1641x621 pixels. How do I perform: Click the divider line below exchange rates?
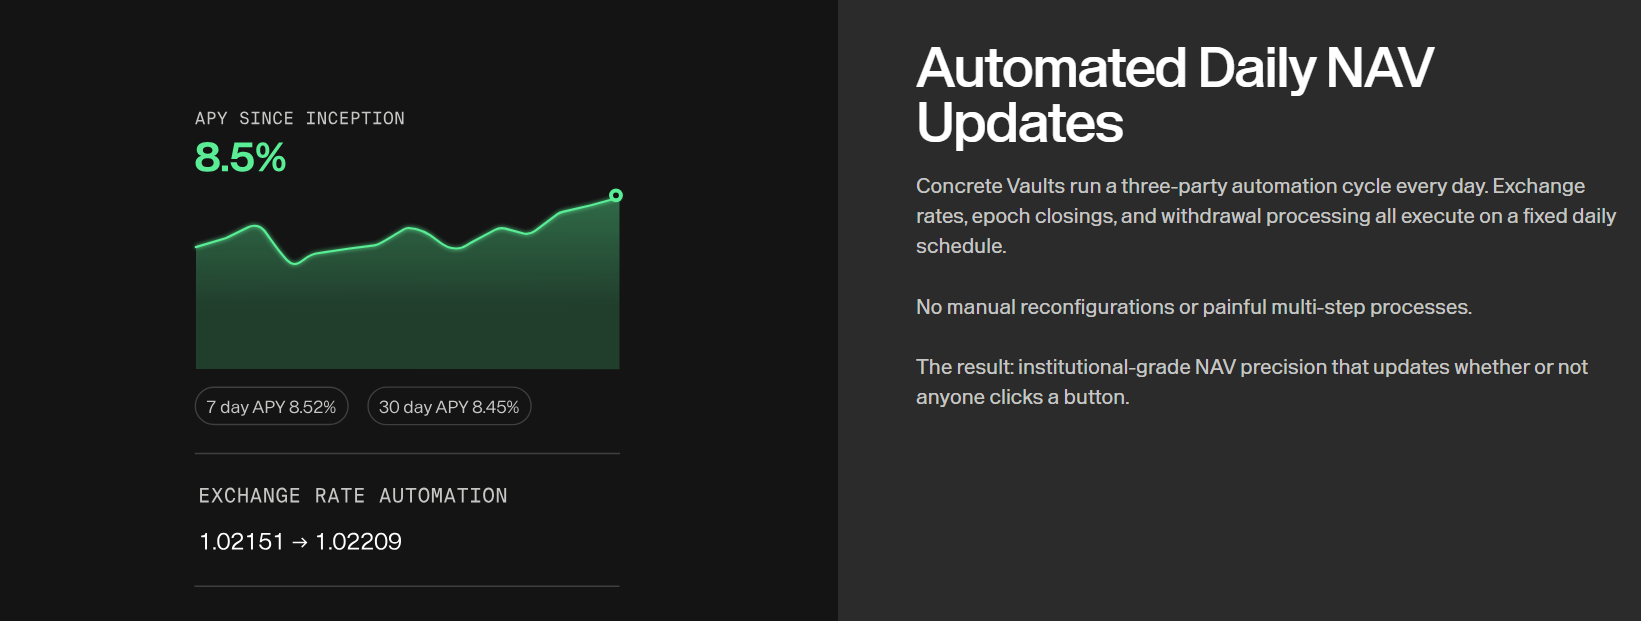[407, 586]
